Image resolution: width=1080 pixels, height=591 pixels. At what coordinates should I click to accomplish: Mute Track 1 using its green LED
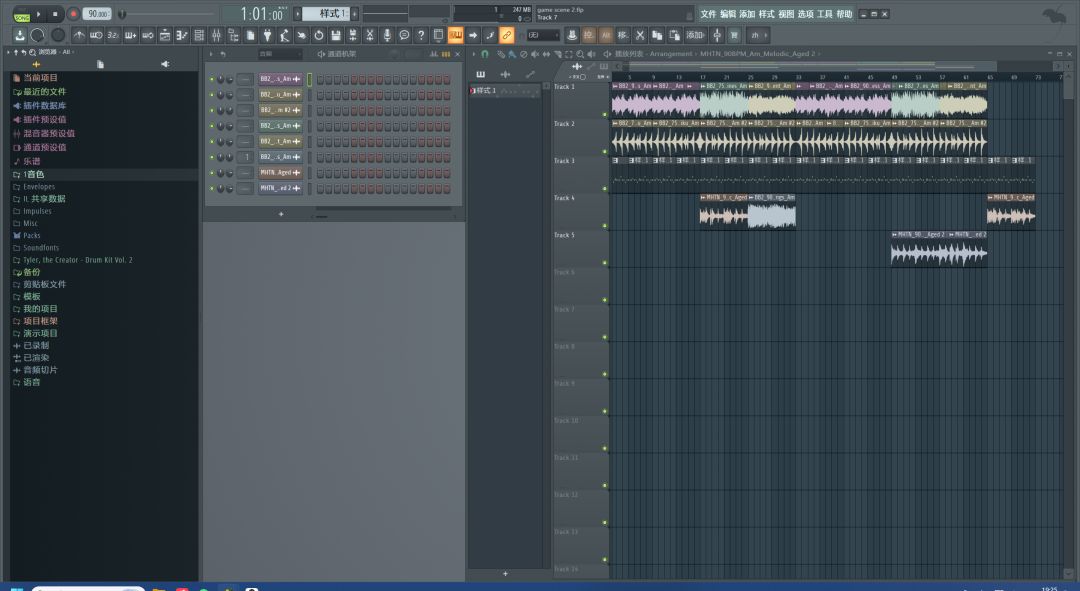(x=605, y=115)
